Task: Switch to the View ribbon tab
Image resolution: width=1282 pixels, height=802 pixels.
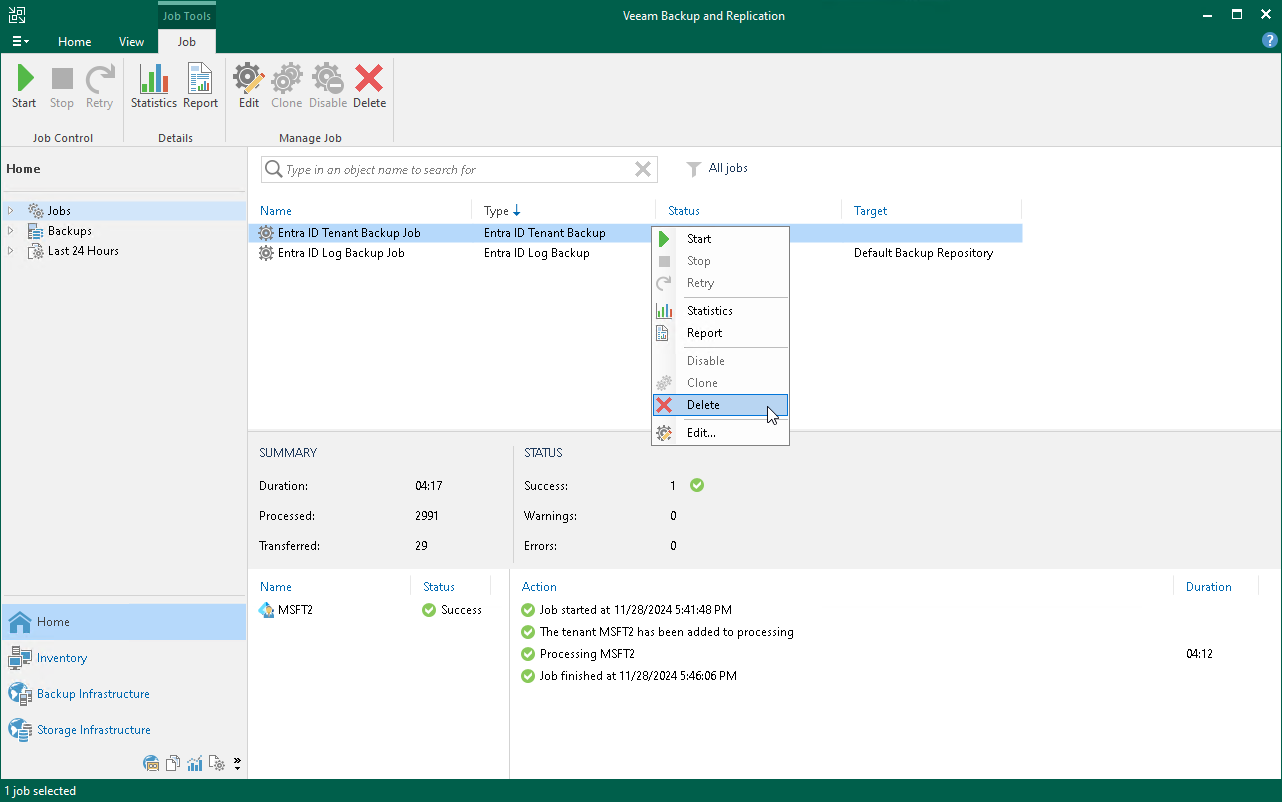Action: tap(131, 42)
